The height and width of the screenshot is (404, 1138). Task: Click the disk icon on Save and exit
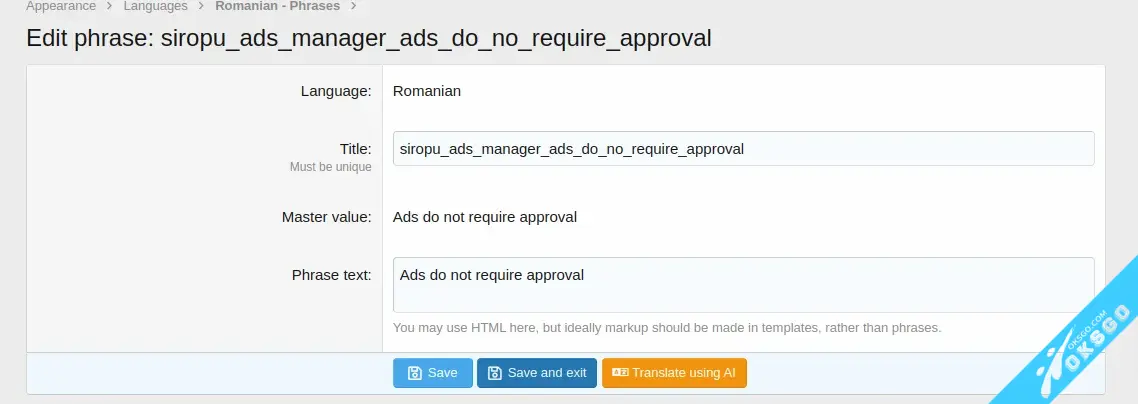point(494,373)
